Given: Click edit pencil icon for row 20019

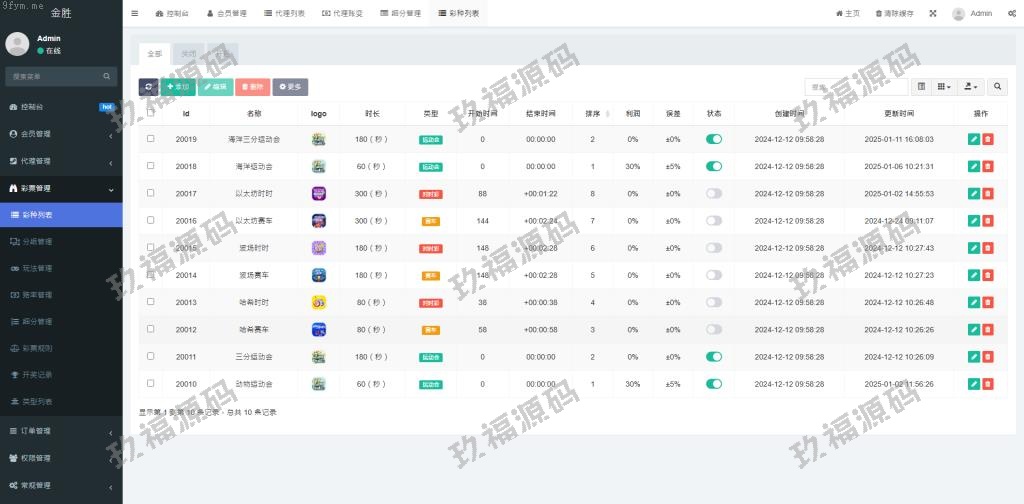Looking at the screenshot, I should (x=974, y=139).
